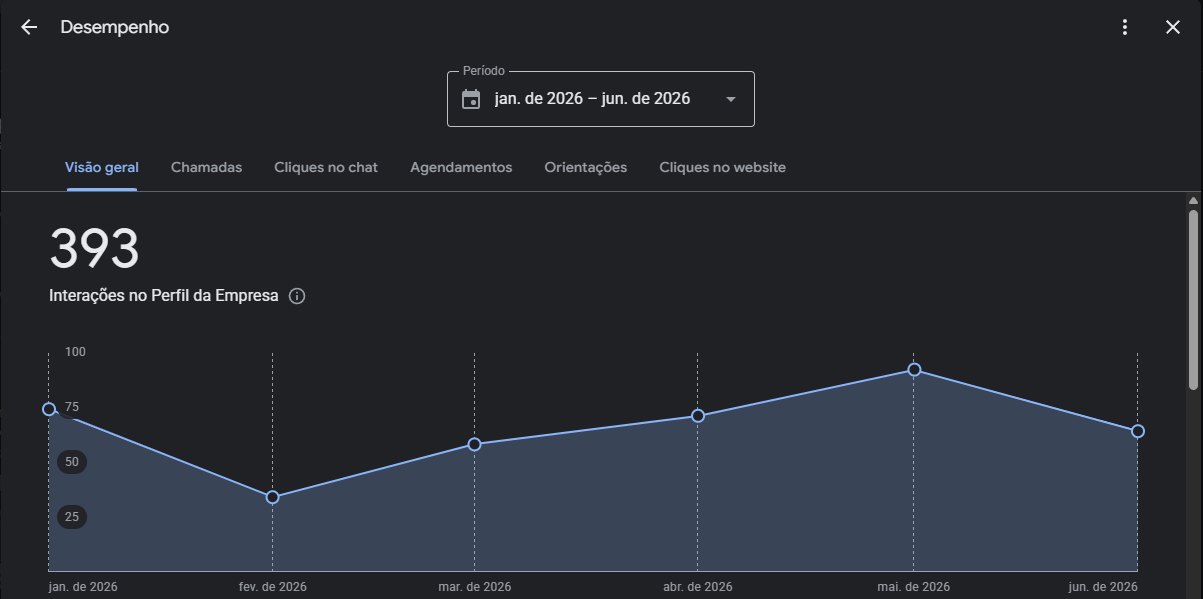1203x599 pixels.
Task: Click the mar. de 2026 axis label
Action: pyautogui.click(x=474, y=587)
